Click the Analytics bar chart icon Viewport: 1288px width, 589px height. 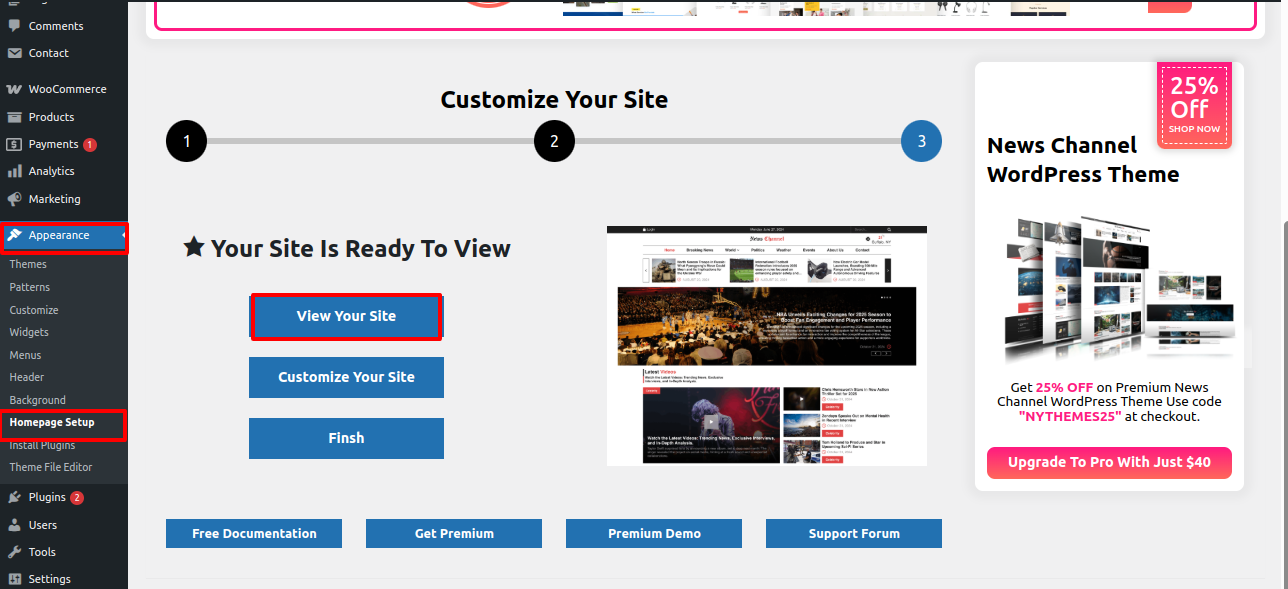14,171
